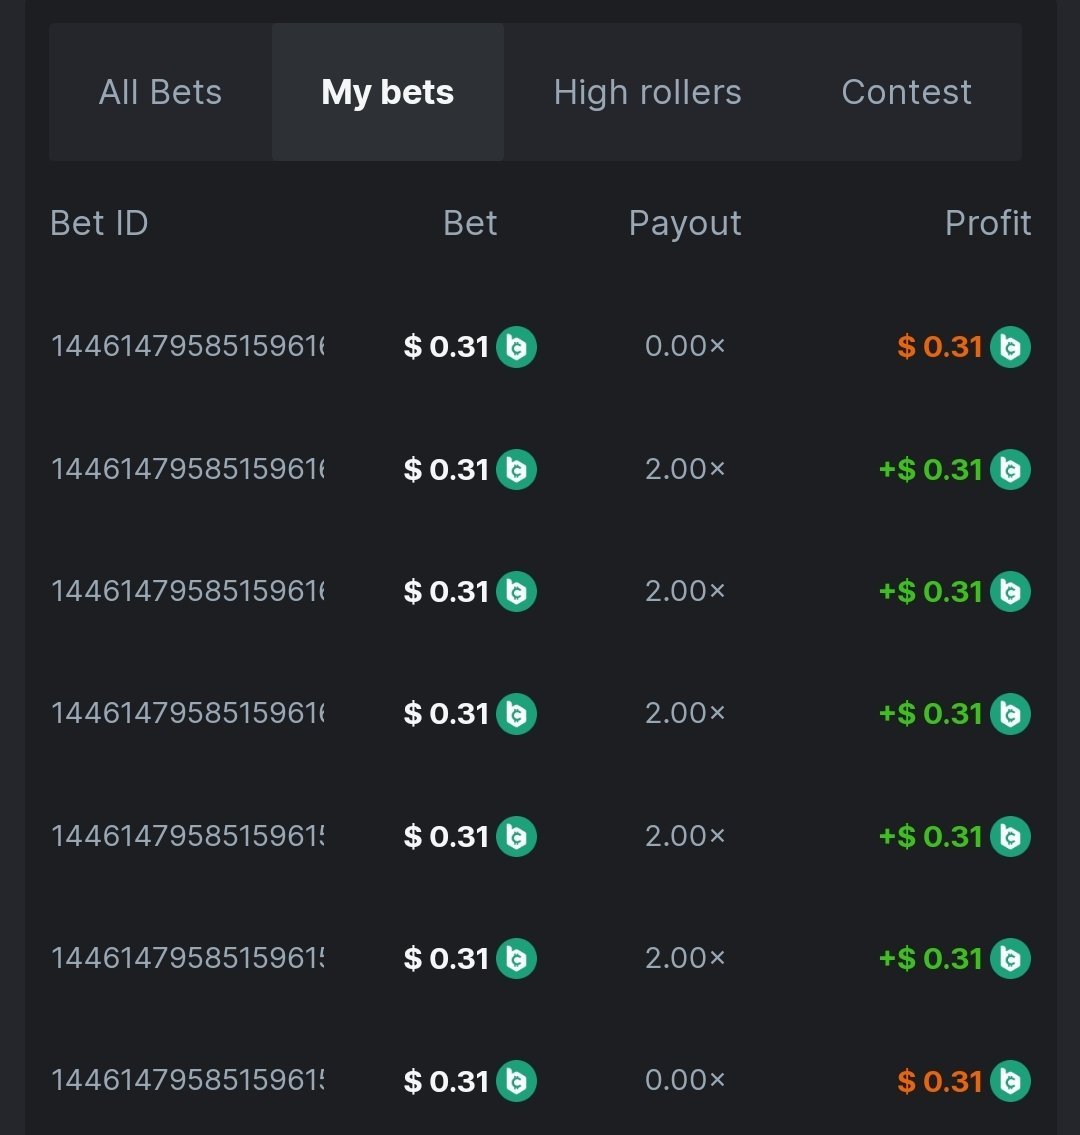Tap coin icon next to second row's bet amount

click(516, 469)
